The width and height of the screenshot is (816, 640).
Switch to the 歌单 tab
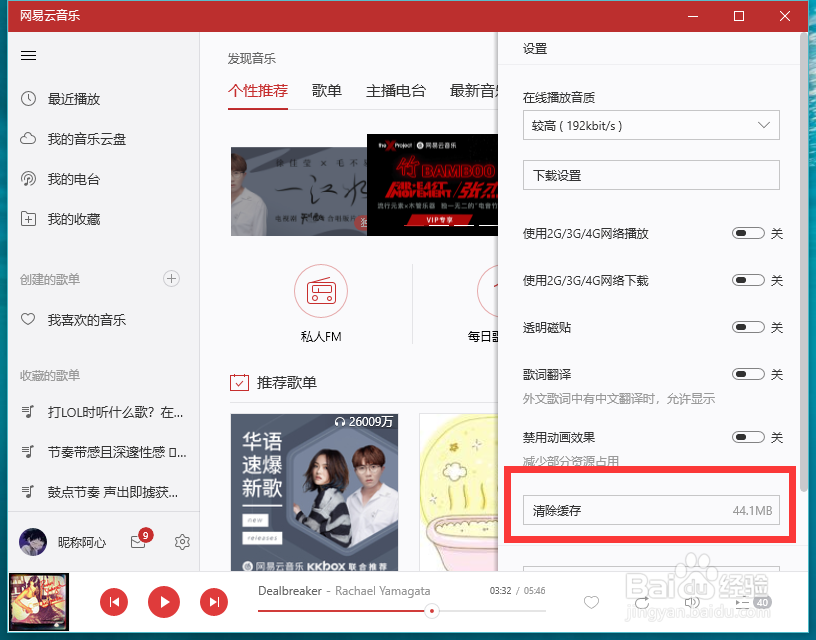(327, 91)
